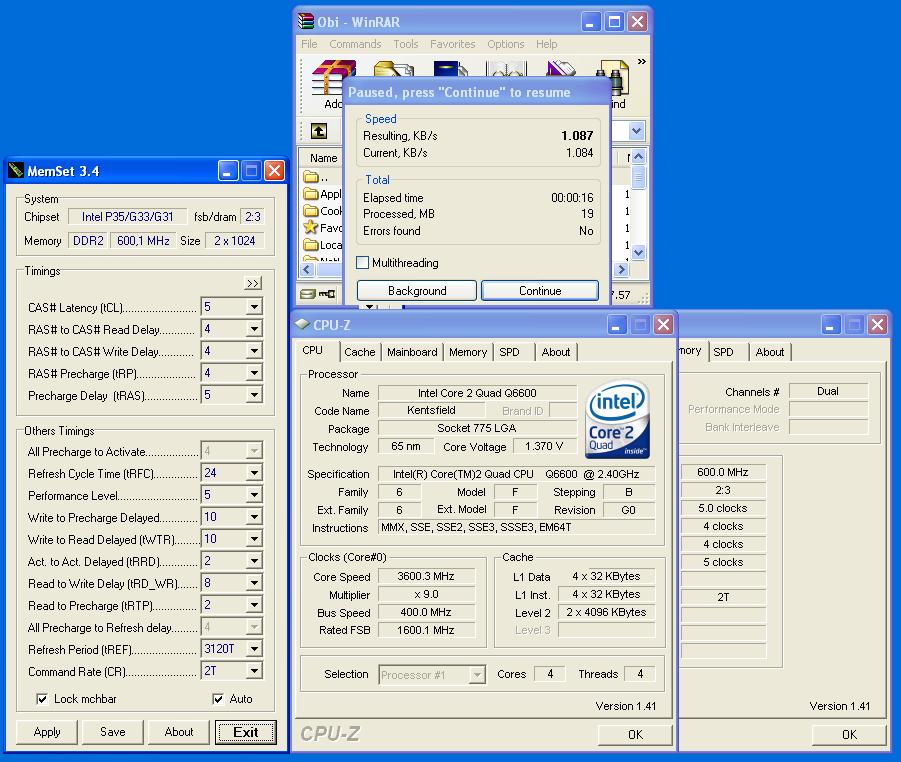Open the Read to Write Delay (tRD_WR) dropdown
The image size is (901, 762).
[x=254, y=583]
